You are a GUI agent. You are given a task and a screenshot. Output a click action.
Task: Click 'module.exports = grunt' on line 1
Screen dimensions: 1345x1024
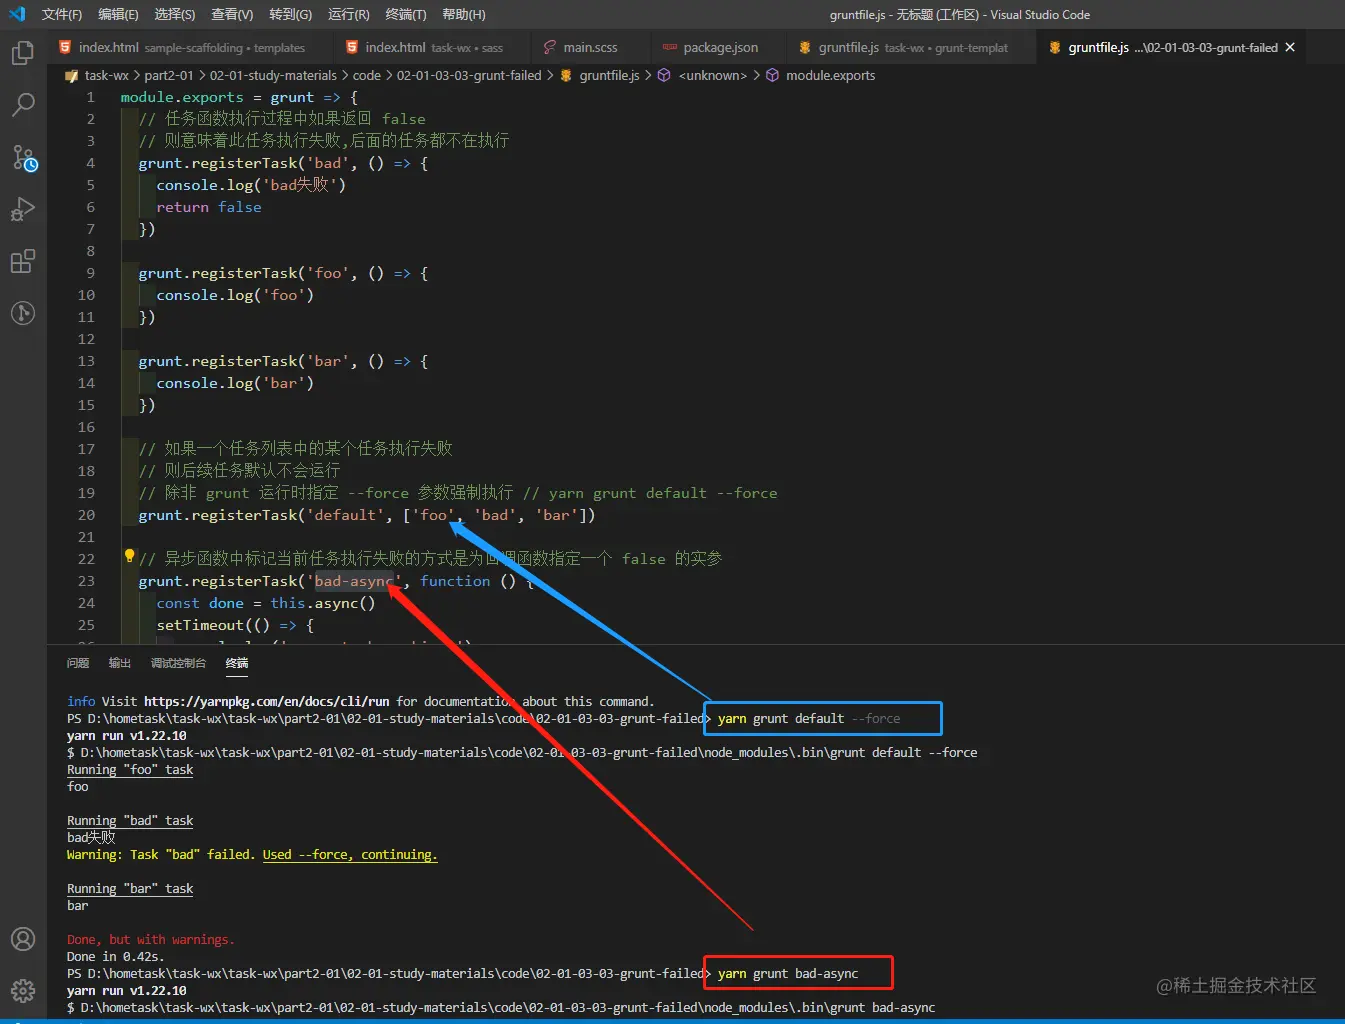217,97
